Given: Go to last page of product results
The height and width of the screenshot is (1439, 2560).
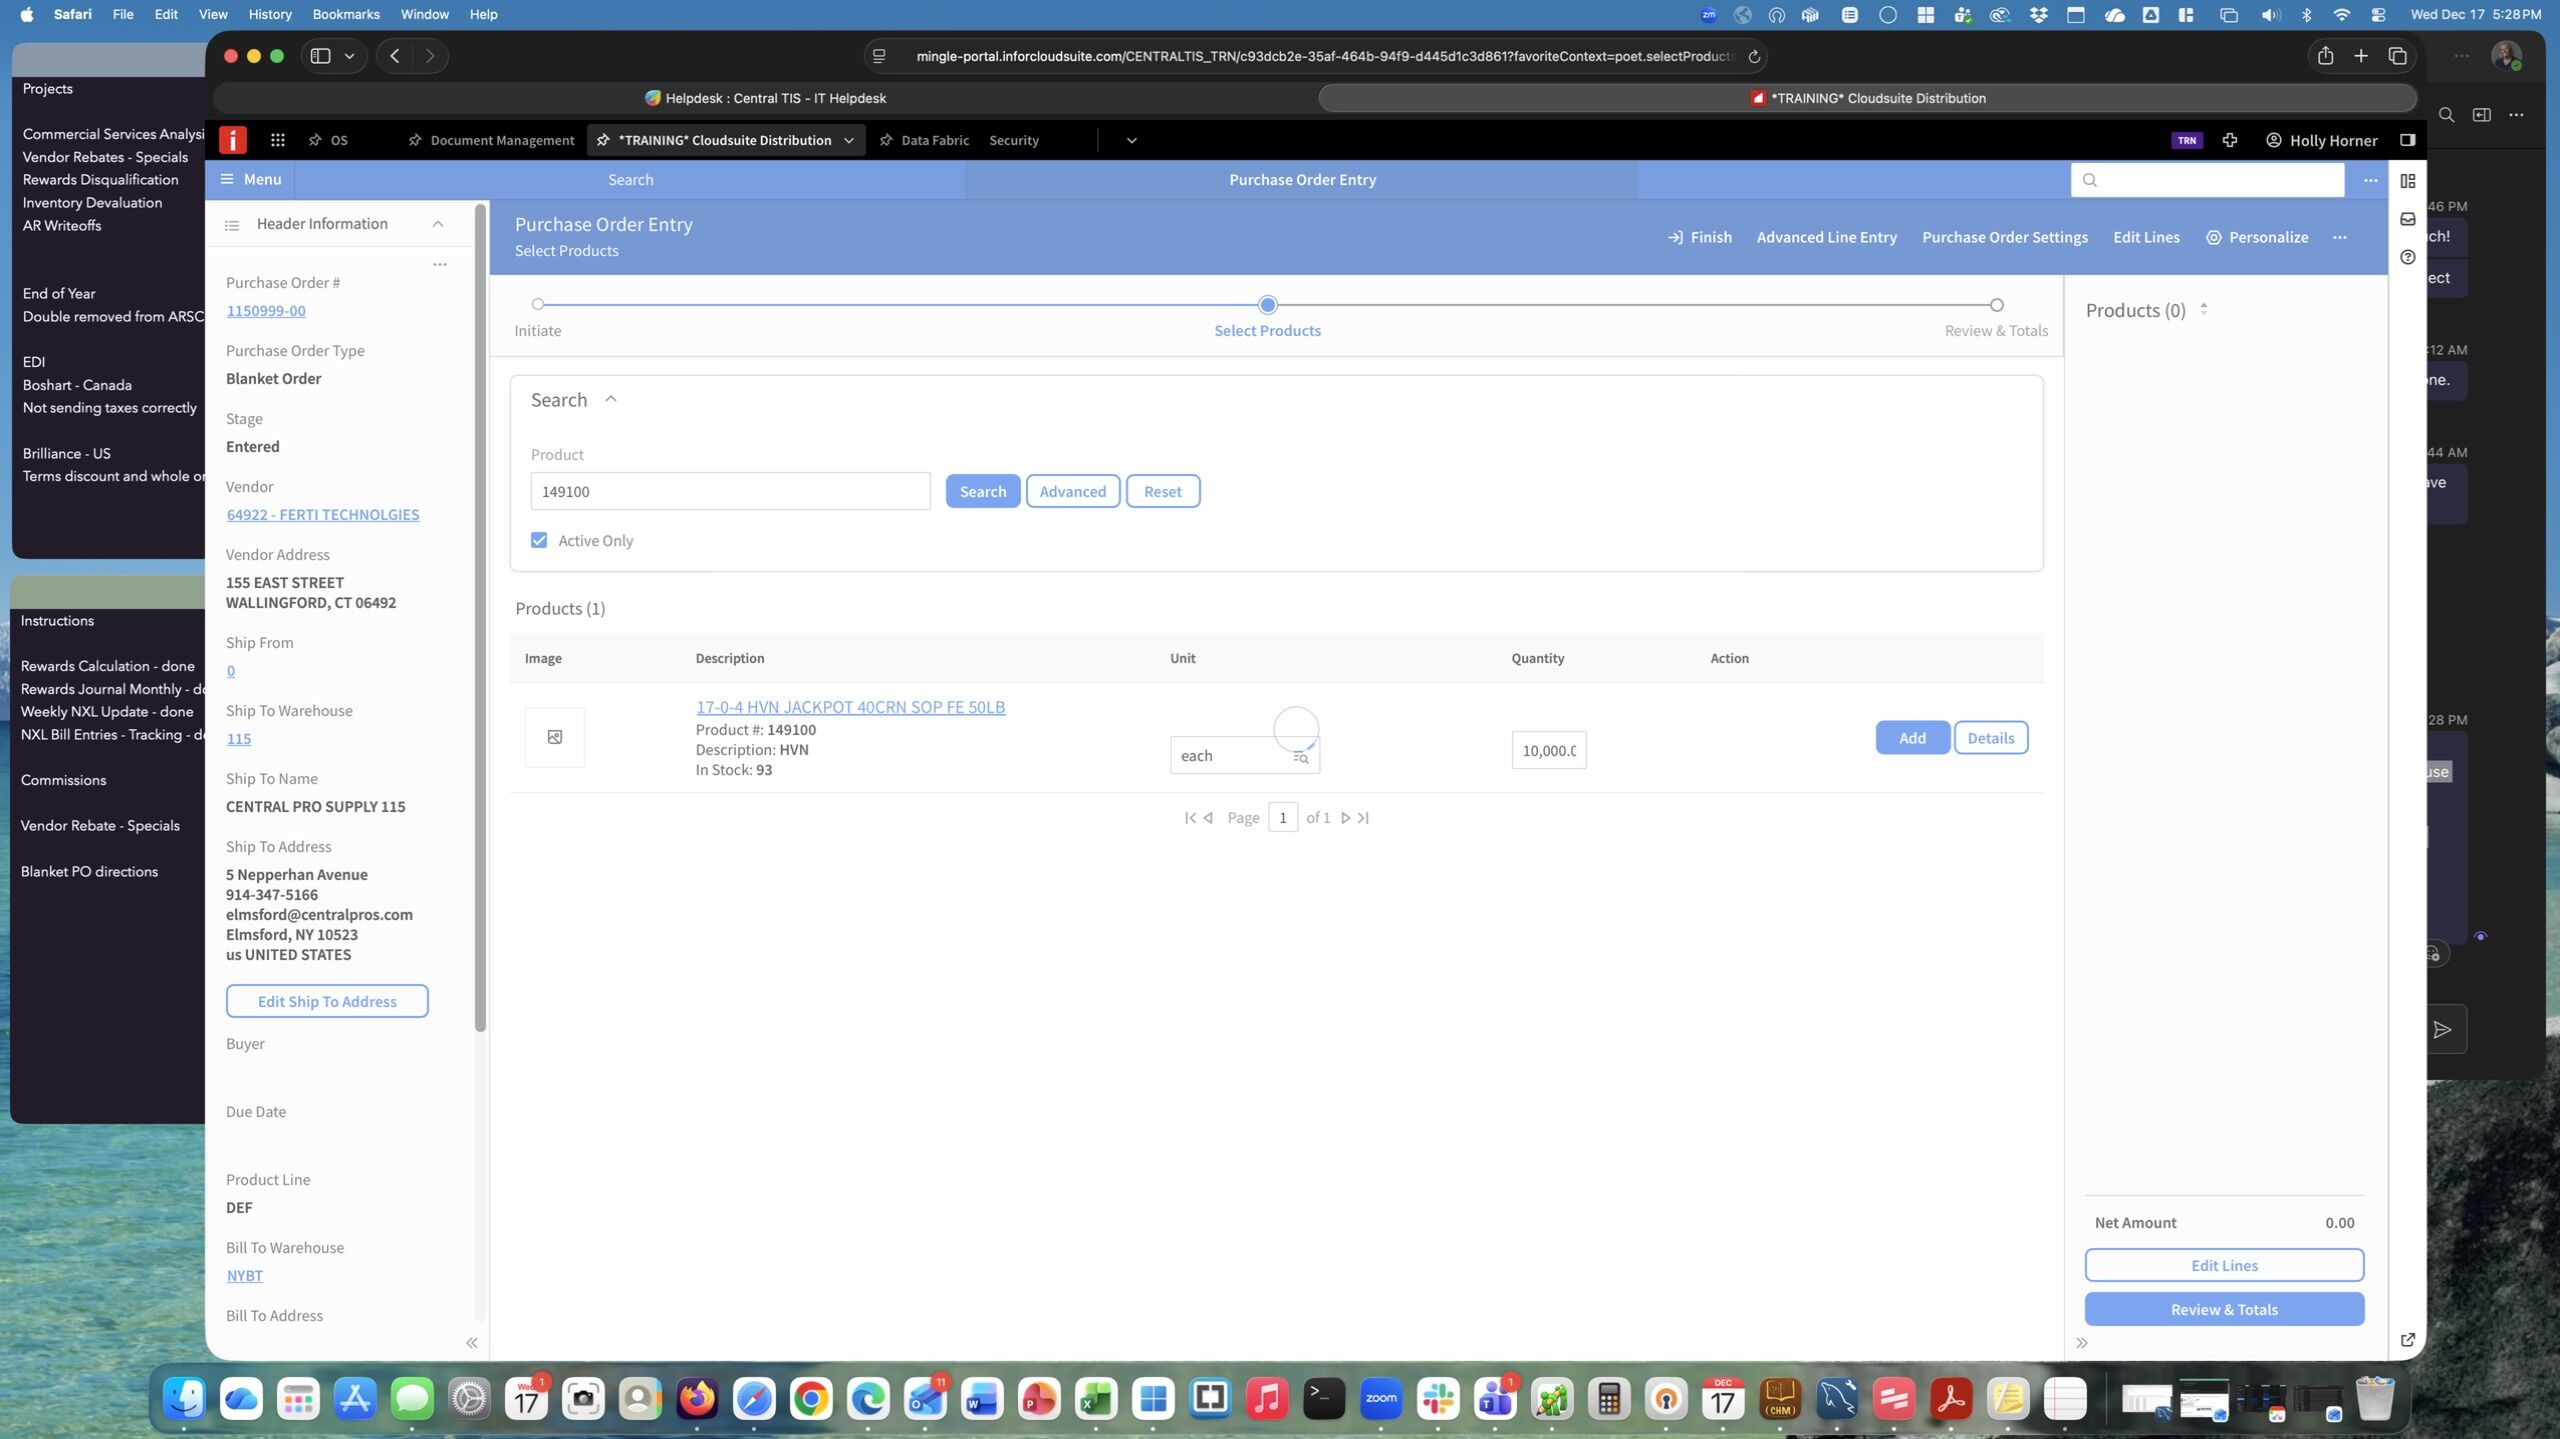Looking at the screenshot, I should click(x=1363, y=818).
